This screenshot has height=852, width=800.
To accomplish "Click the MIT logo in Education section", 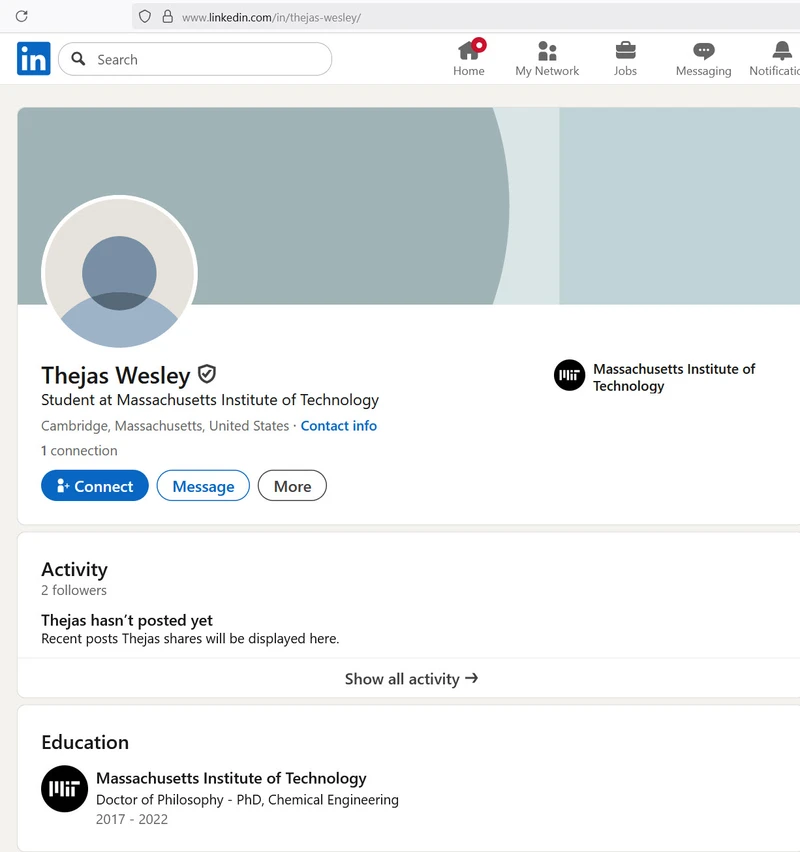I will (64, 789).
